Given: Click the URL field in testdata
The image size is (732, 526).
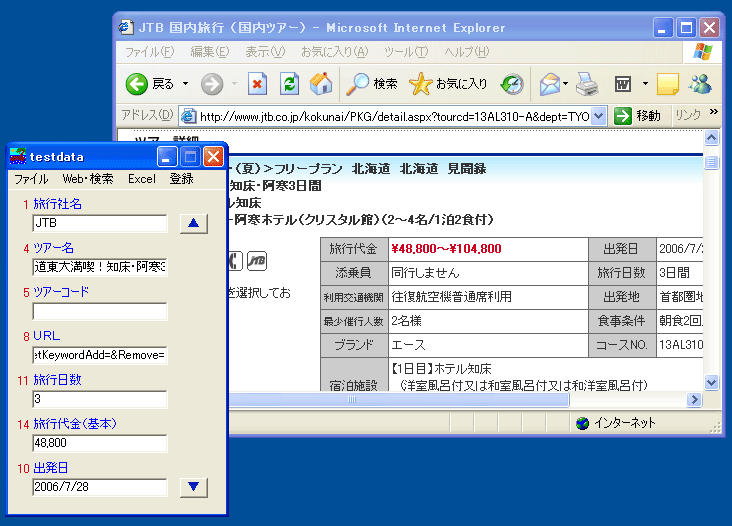Looking at the screenshot, I should (x=100, y=355).
